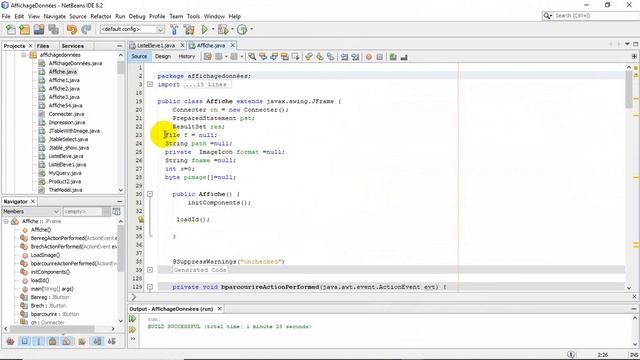Open the Profile Project dropdown arrow
Image resolution: width=640 pixels, height=360 pixels.
(251, 29)
